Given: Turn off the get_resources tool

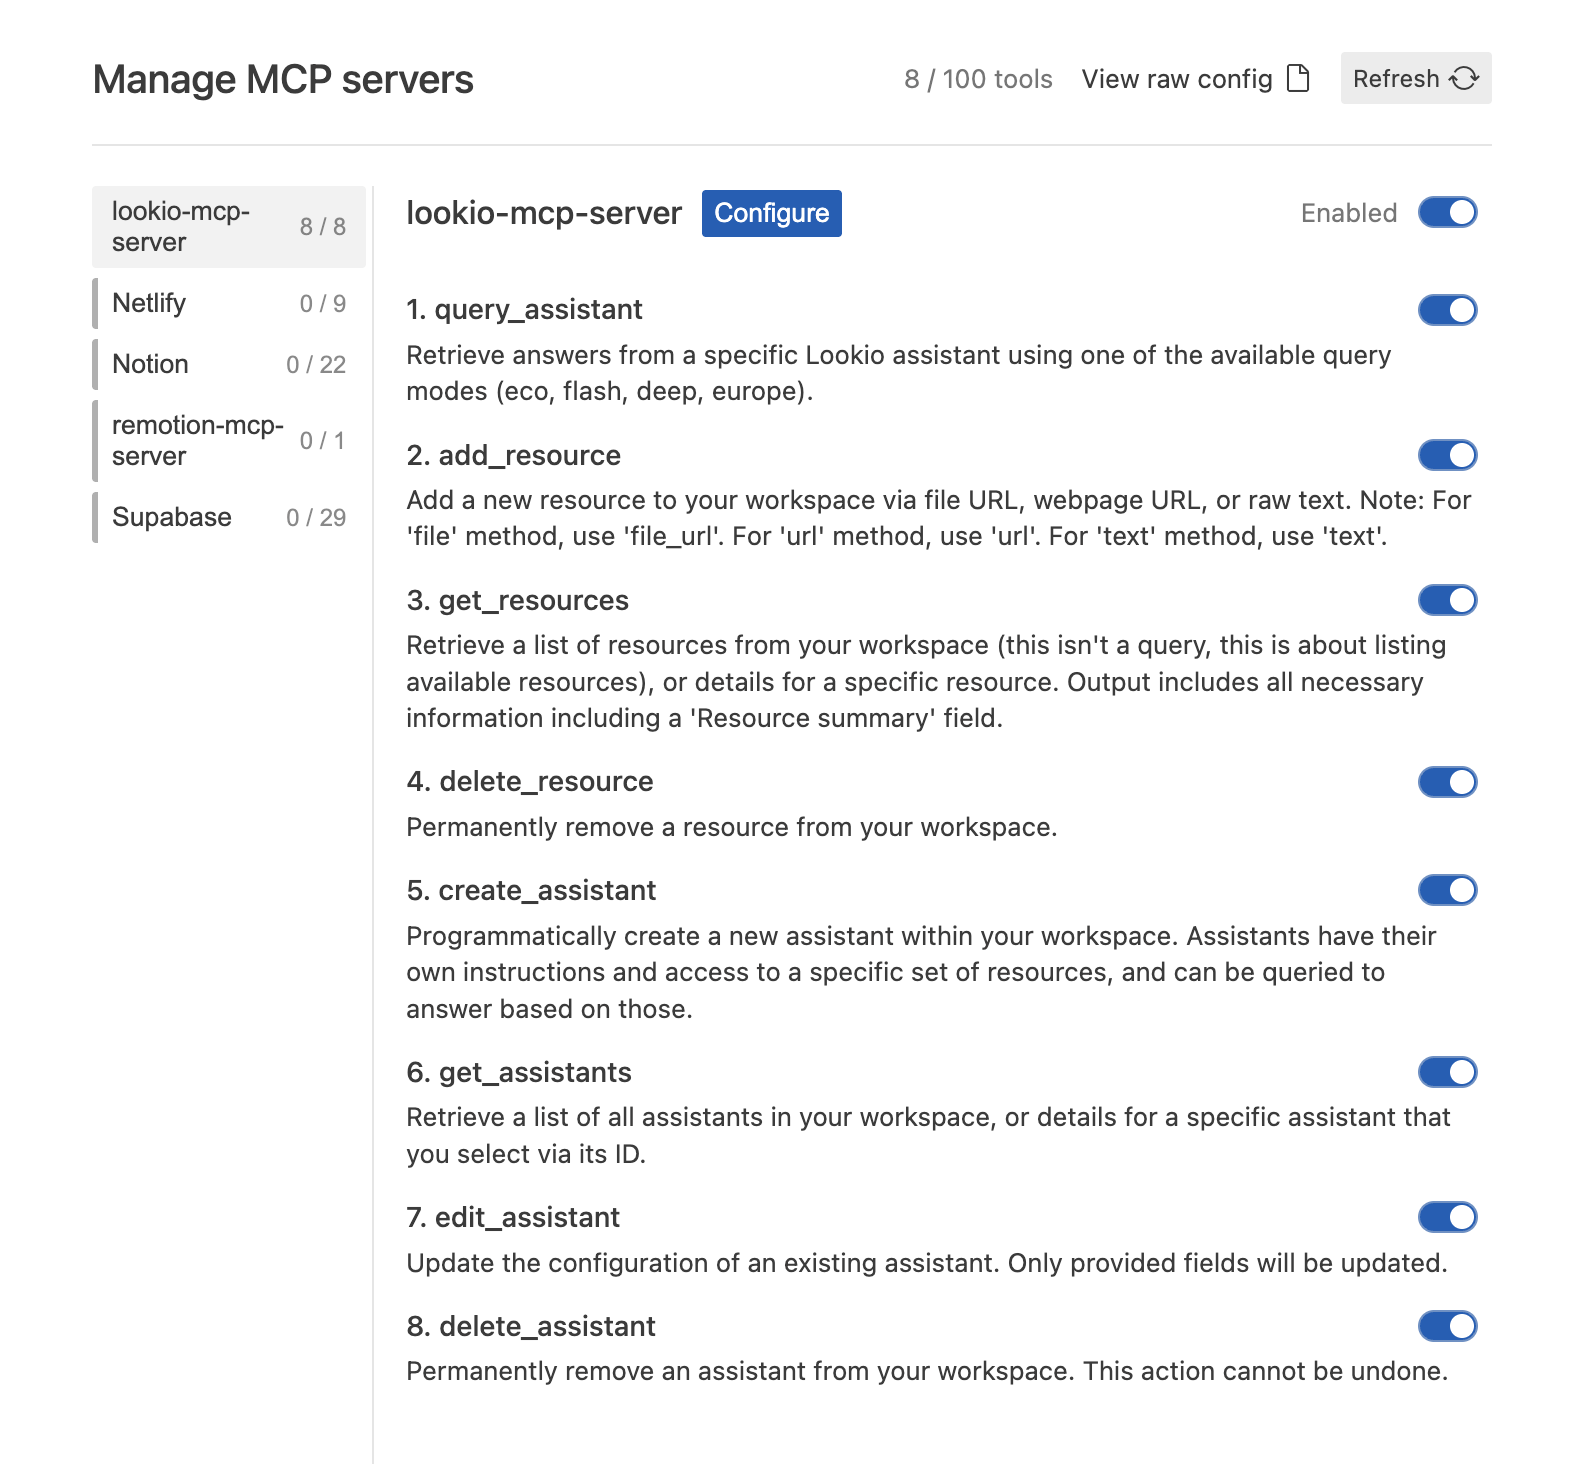Looking at the screenshot, I should click(x=1447, y=601).
